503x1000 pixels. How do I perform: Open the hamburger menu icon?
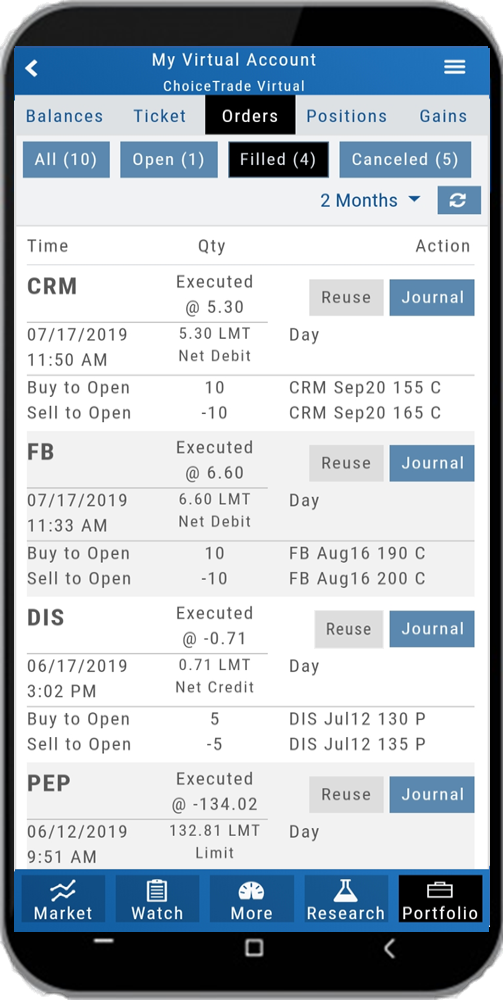click(455, 67)
